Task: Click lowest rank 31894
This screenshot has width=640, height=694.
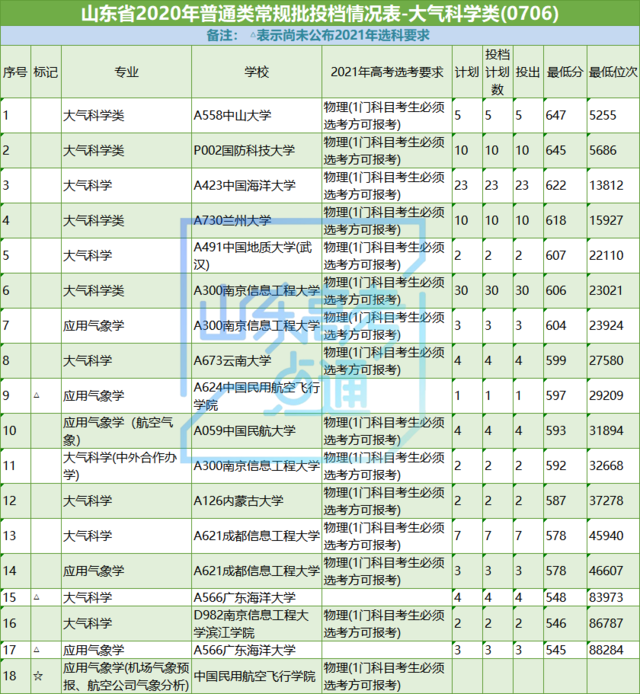Action: point(606,431)
